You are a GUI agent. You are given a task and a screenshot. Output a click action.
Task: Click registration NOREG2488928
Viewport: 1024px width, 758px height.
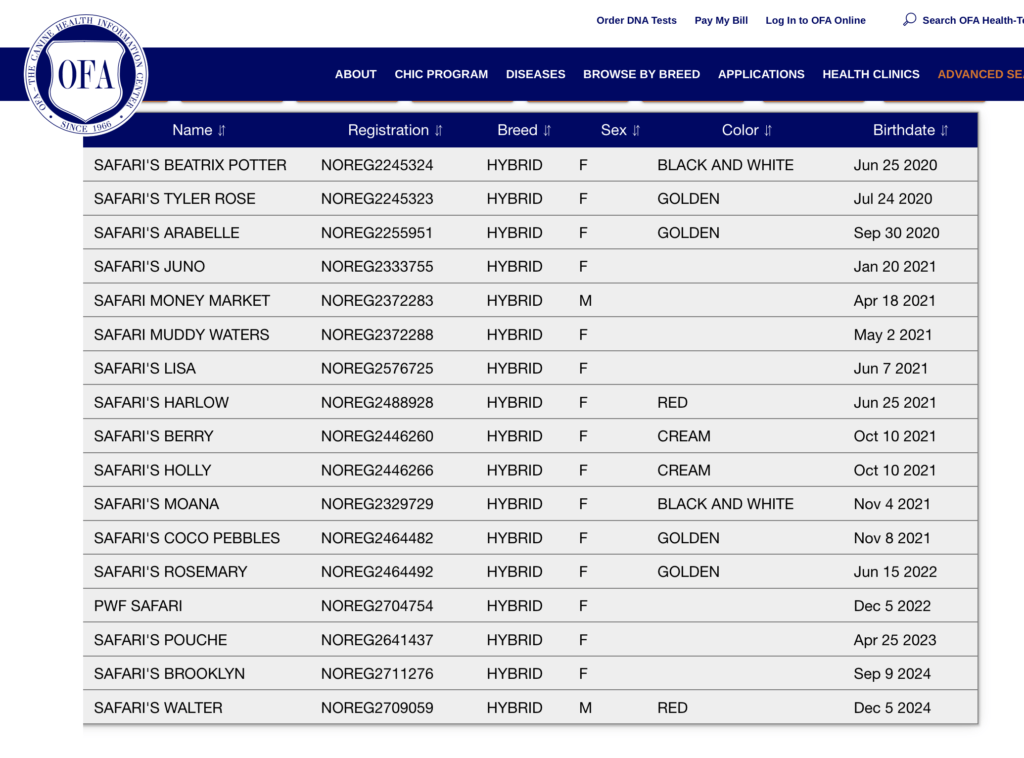(377, 403)
